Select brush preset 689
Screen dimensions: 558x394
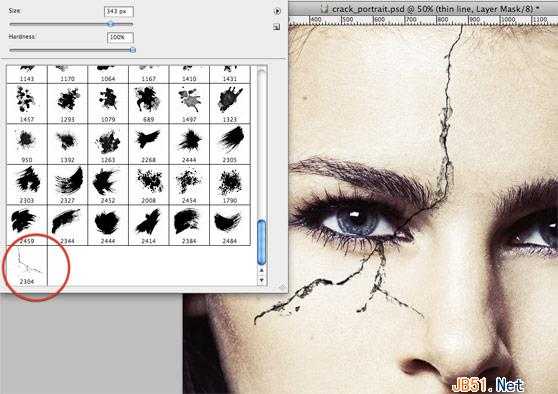coord(148,104)
